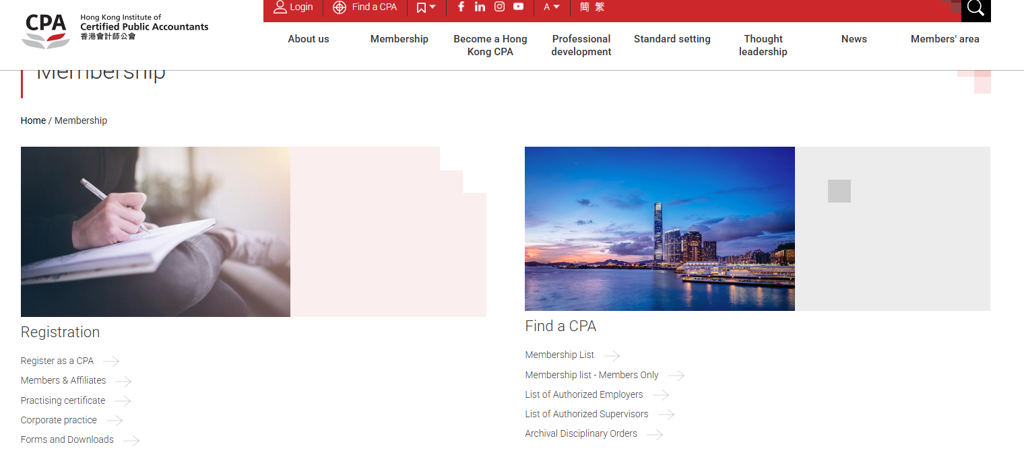The image size is (1024, 463).
Task: Open the YouTube icon link
Action: [x=518, y=7]
